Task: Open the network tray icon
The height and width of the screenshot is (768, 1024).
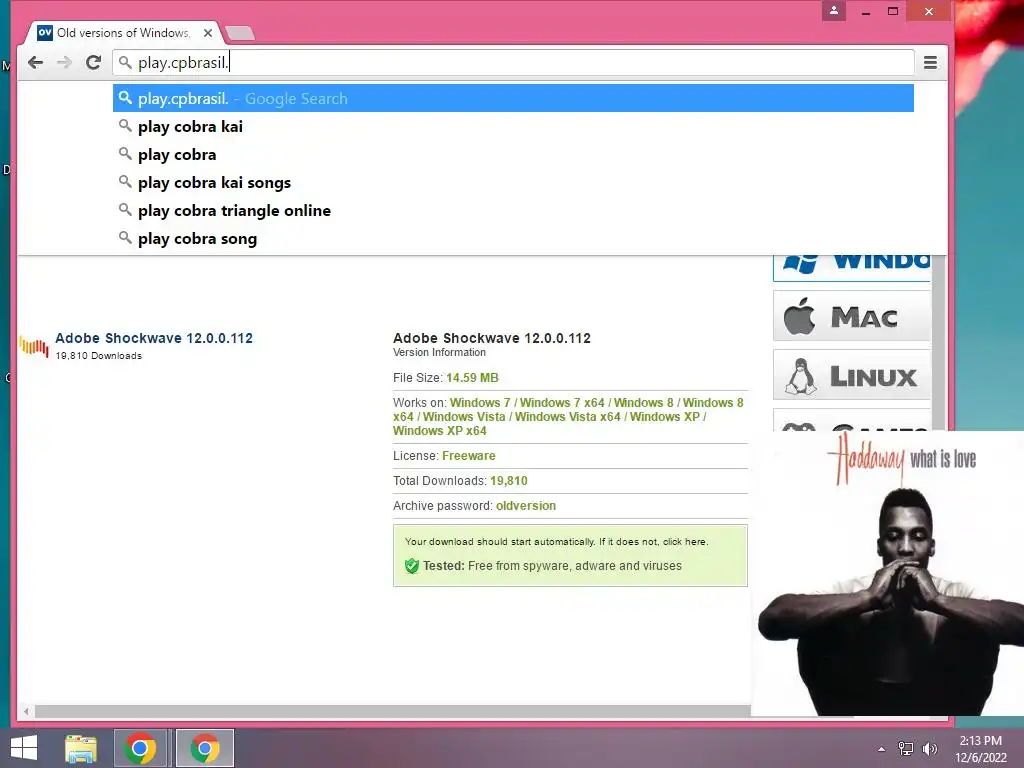Action: coord(906,749)
